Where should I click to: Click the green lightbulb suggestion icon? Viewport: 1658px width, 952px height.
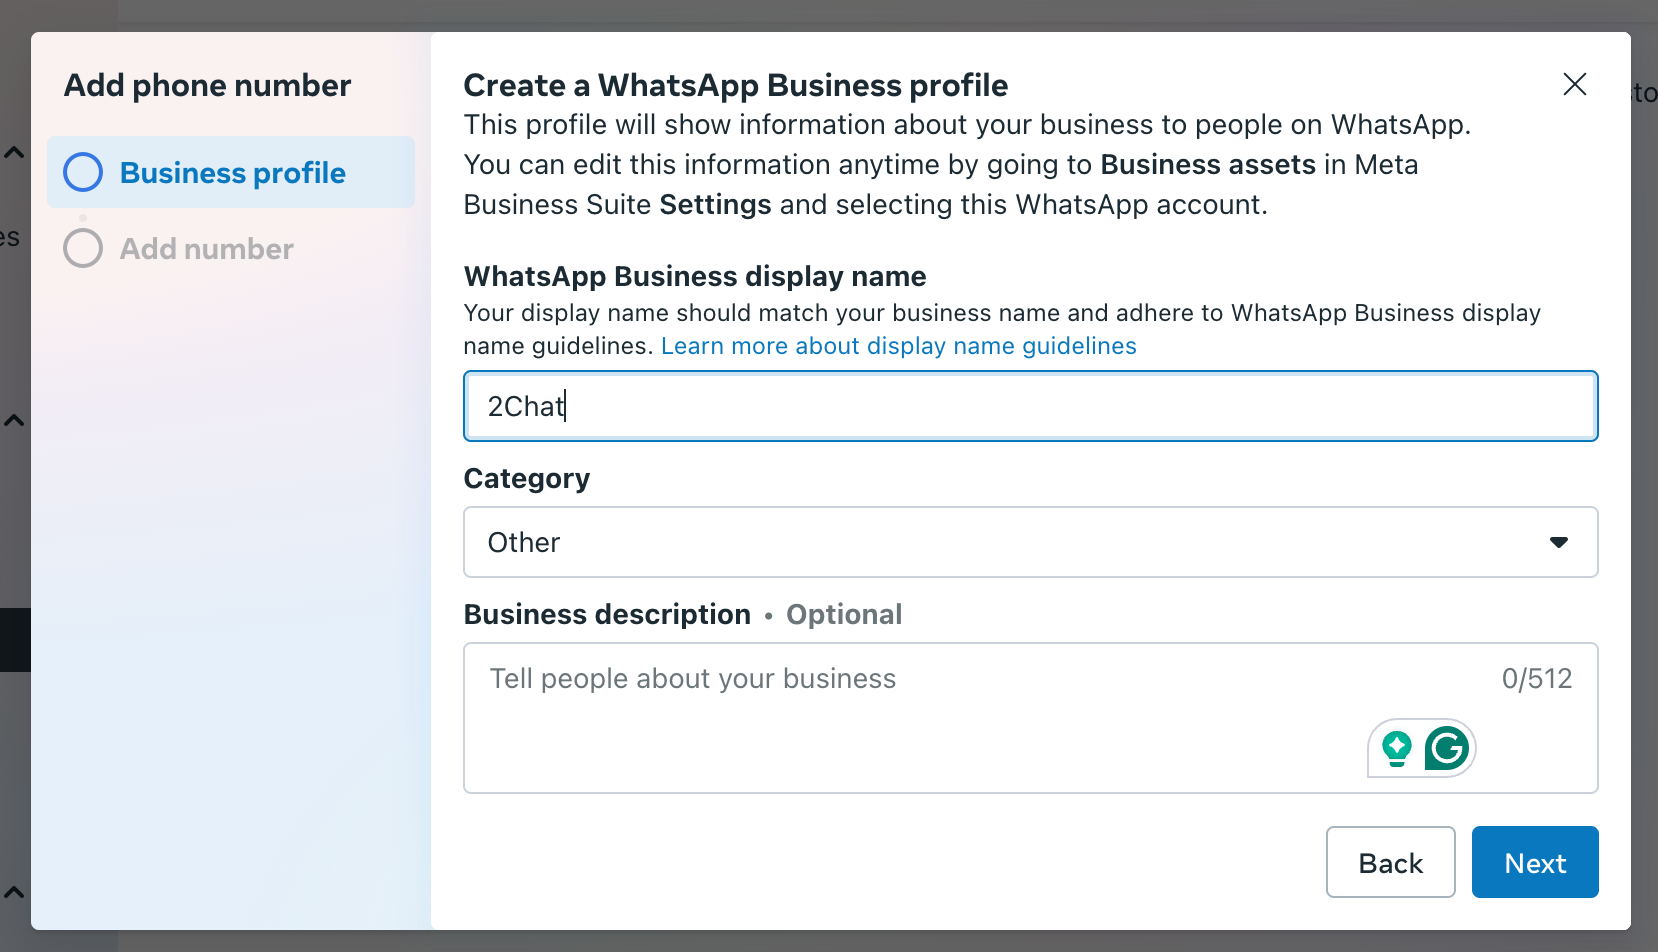[1396, 748]
